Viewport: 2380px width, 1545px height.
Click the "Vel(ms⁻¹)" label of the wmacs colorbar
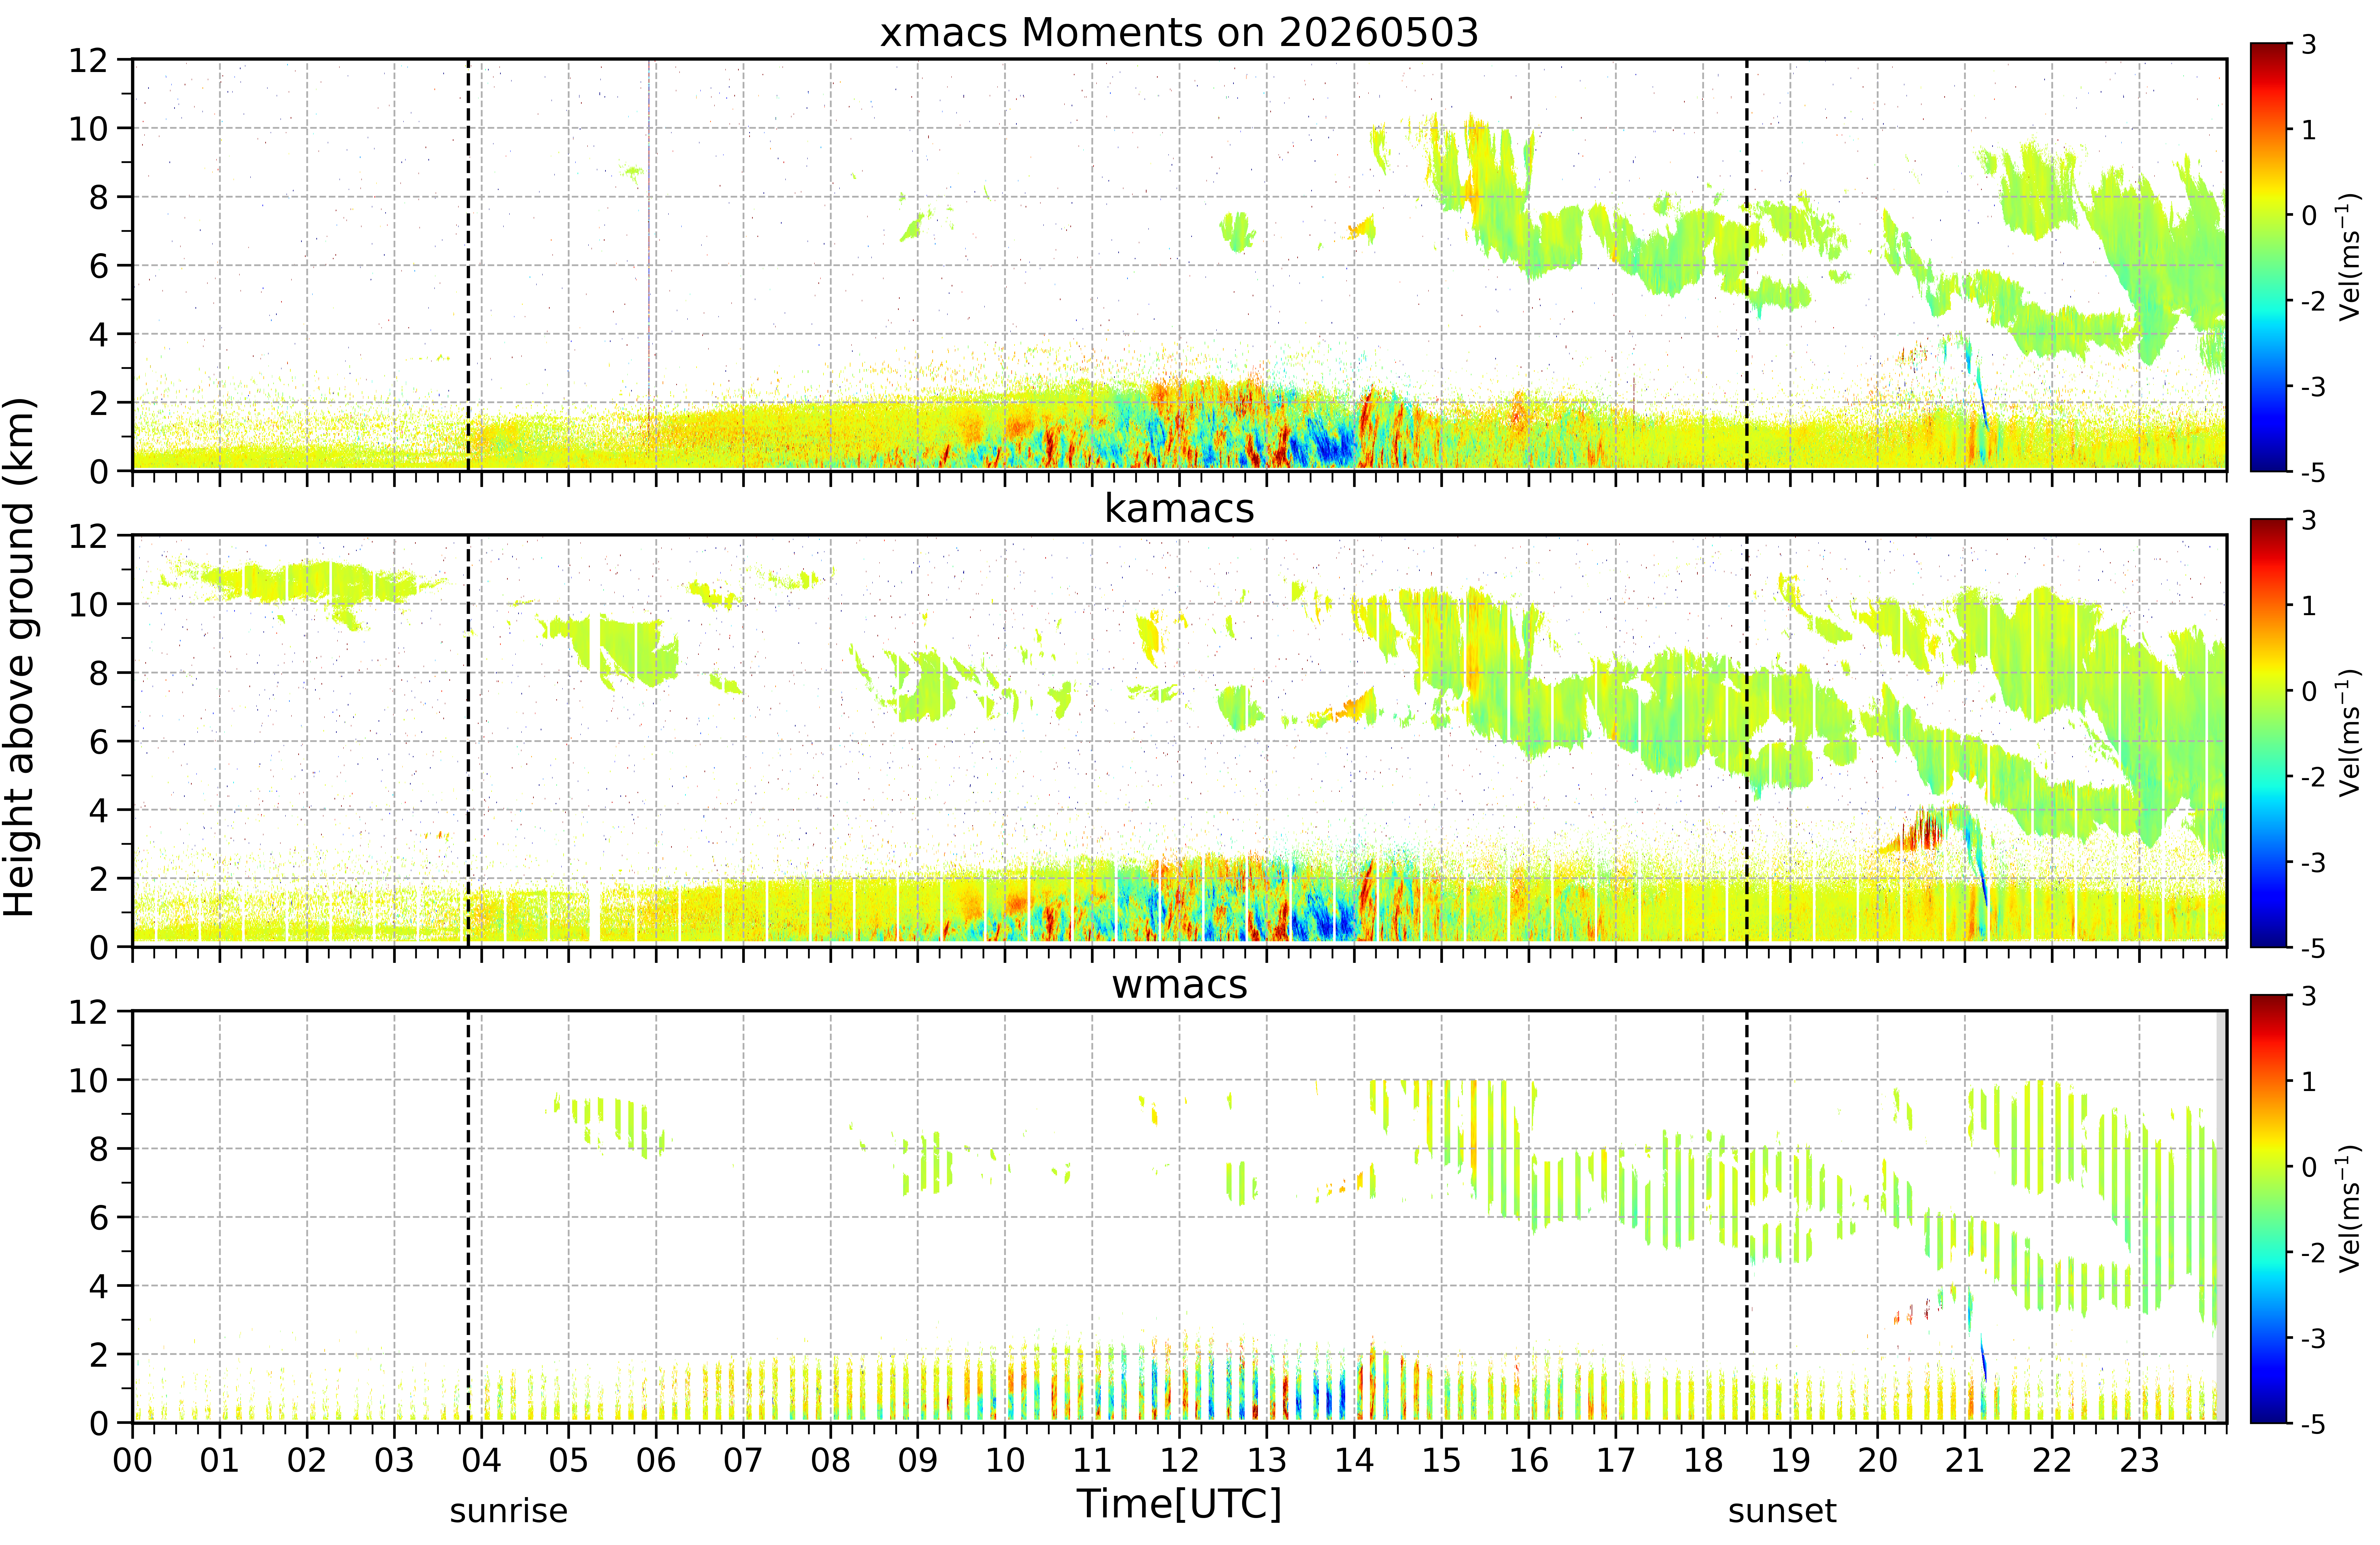[2348, 1209]
